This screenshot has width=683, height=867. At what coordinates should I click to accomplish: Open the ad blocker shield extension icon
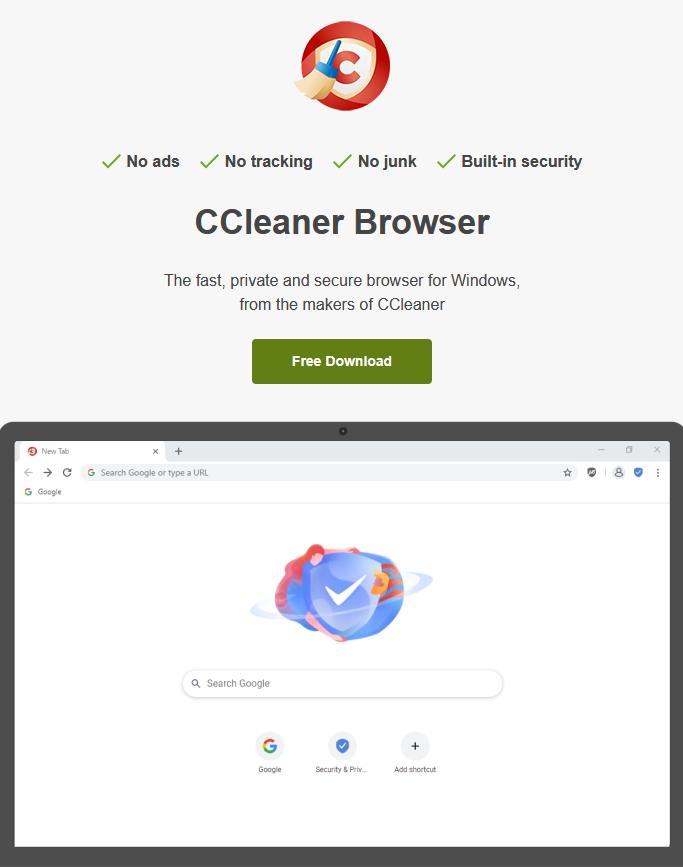pyautogui.click(x=592, y=472)
